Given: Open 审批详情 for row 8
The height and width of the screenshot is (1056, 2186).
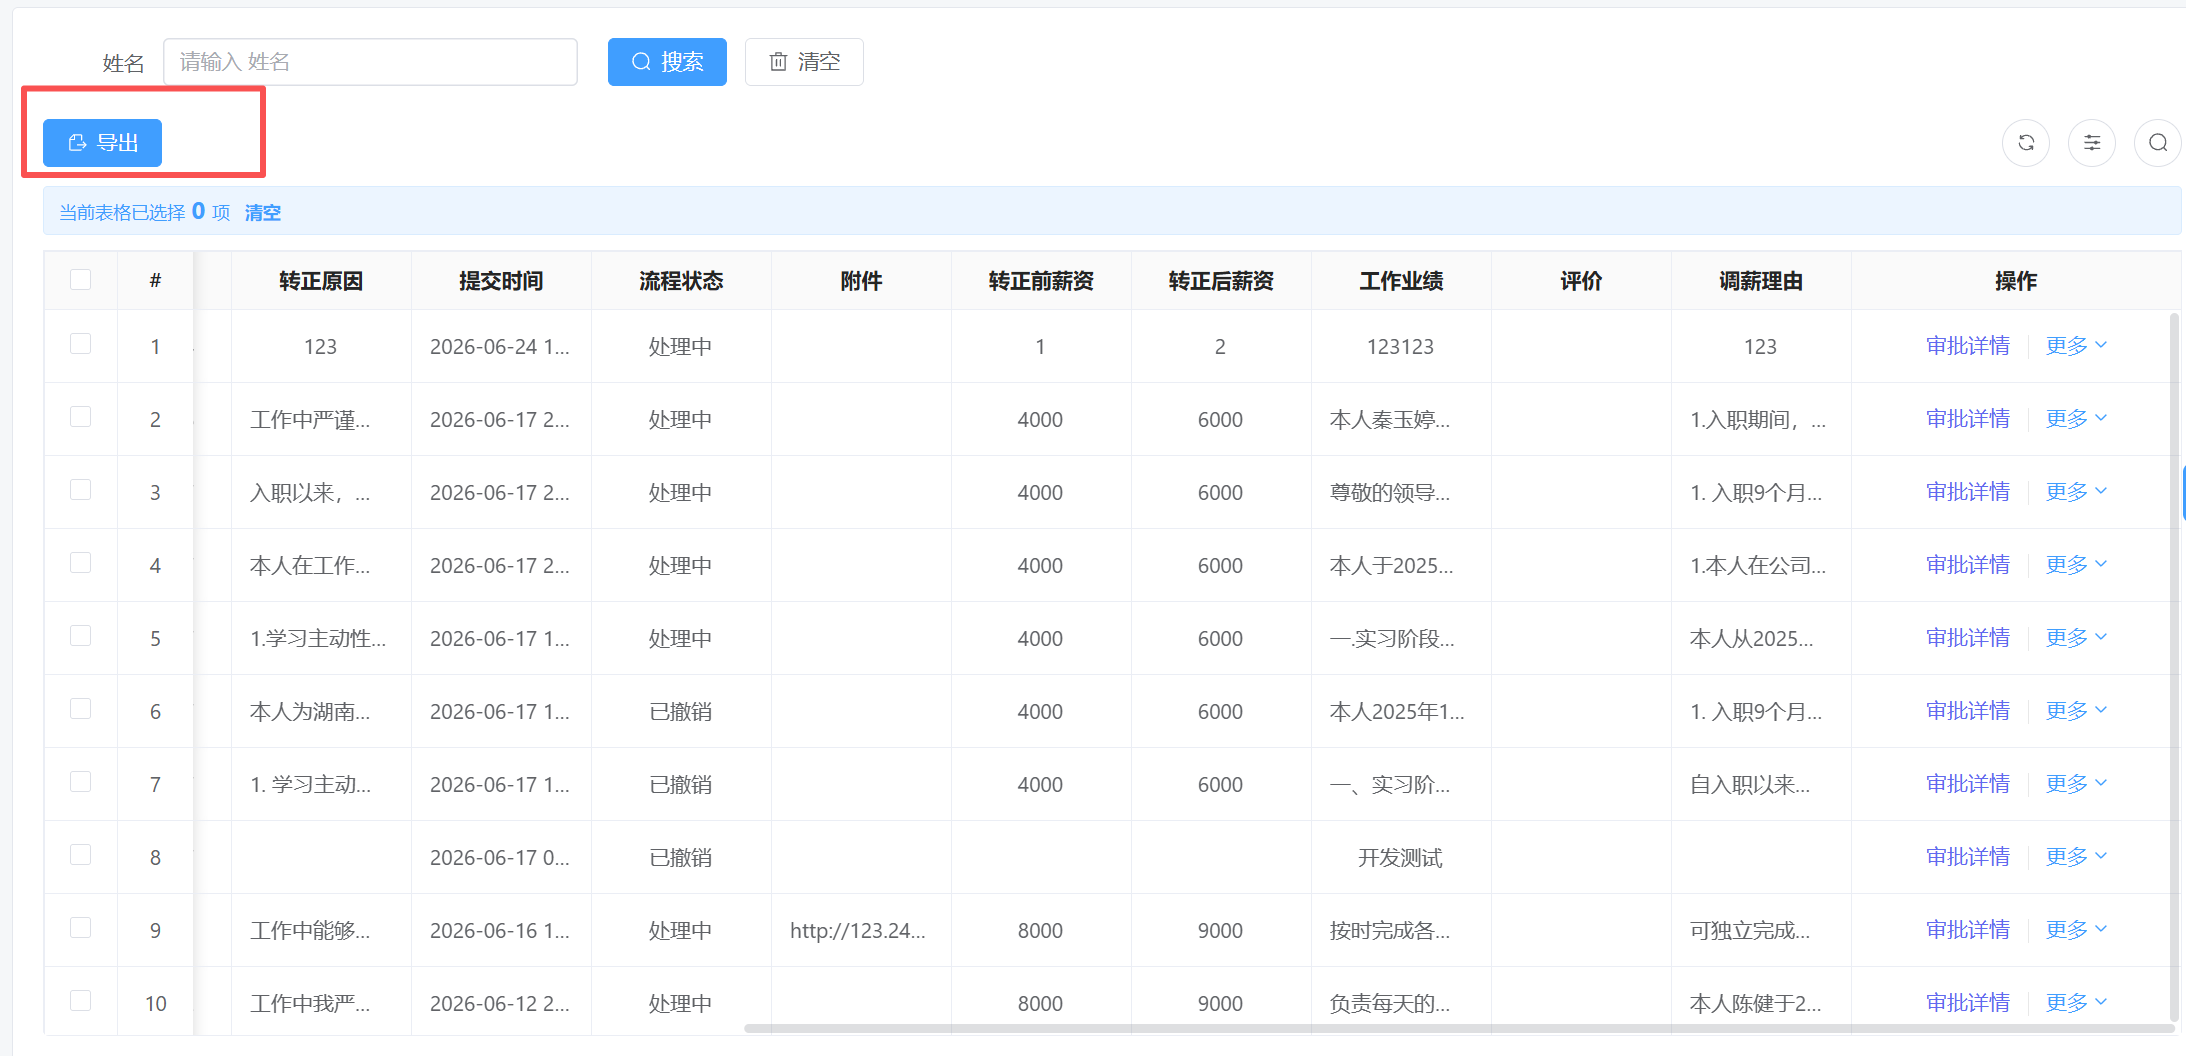Looking at the screenshot, I should 1968,857.
